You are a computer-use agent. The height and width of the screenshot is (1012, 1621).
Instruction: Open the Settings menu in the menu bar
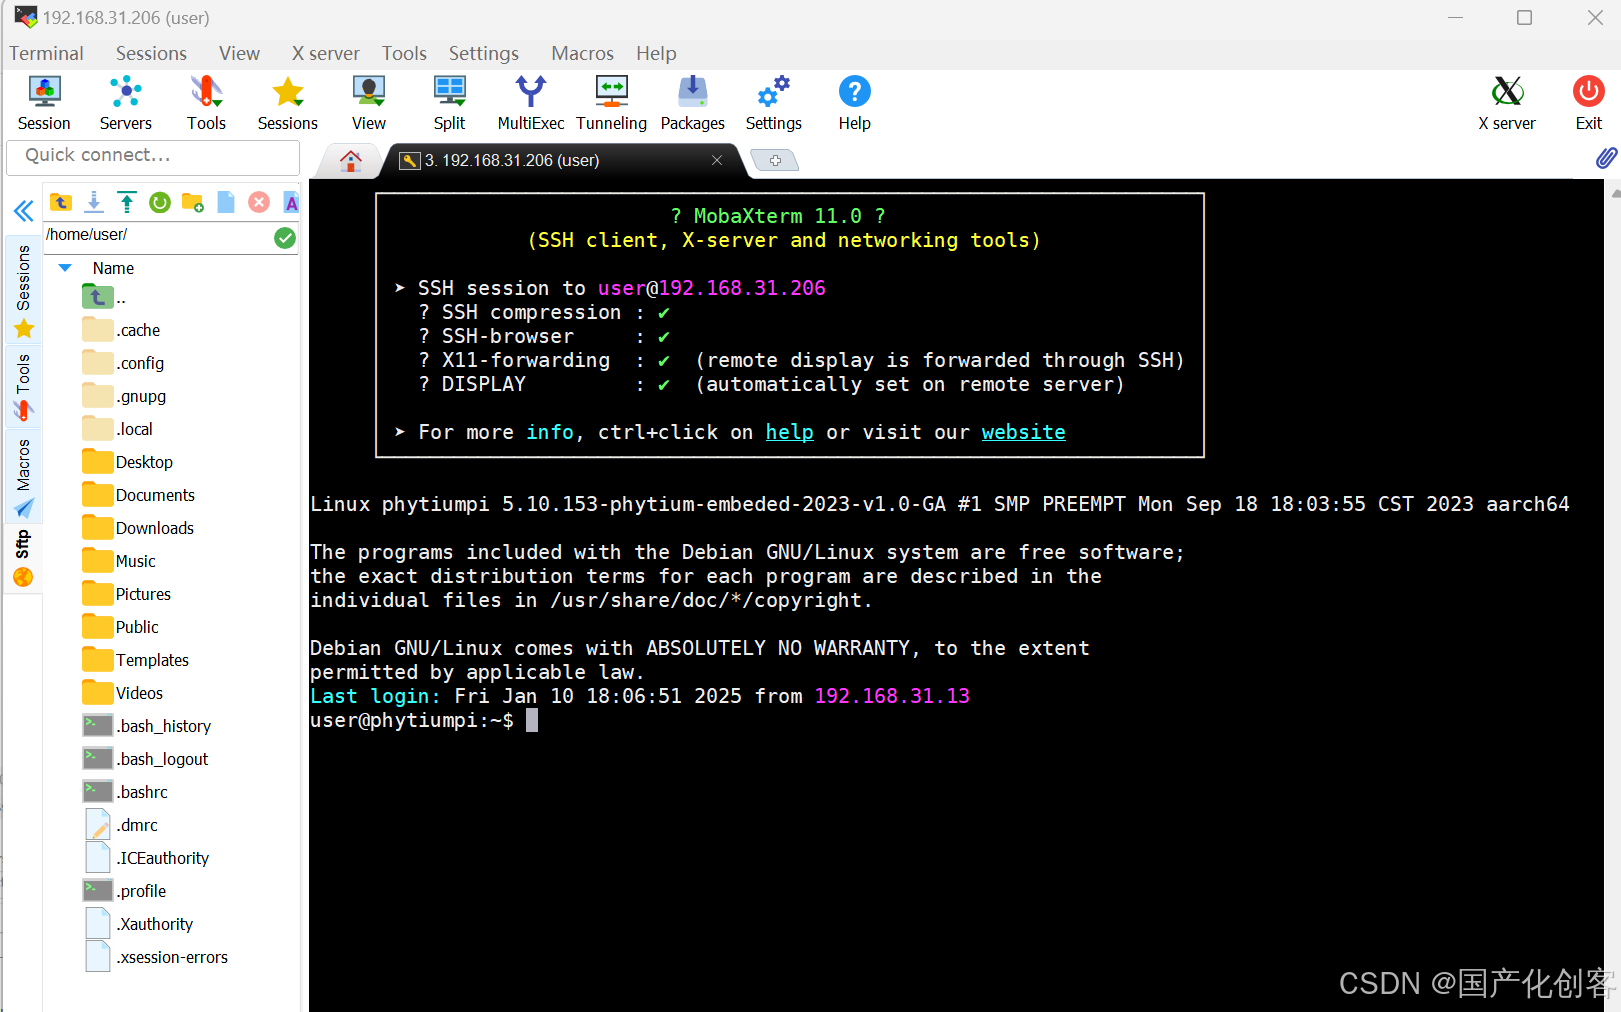click(x=483, y=53)
